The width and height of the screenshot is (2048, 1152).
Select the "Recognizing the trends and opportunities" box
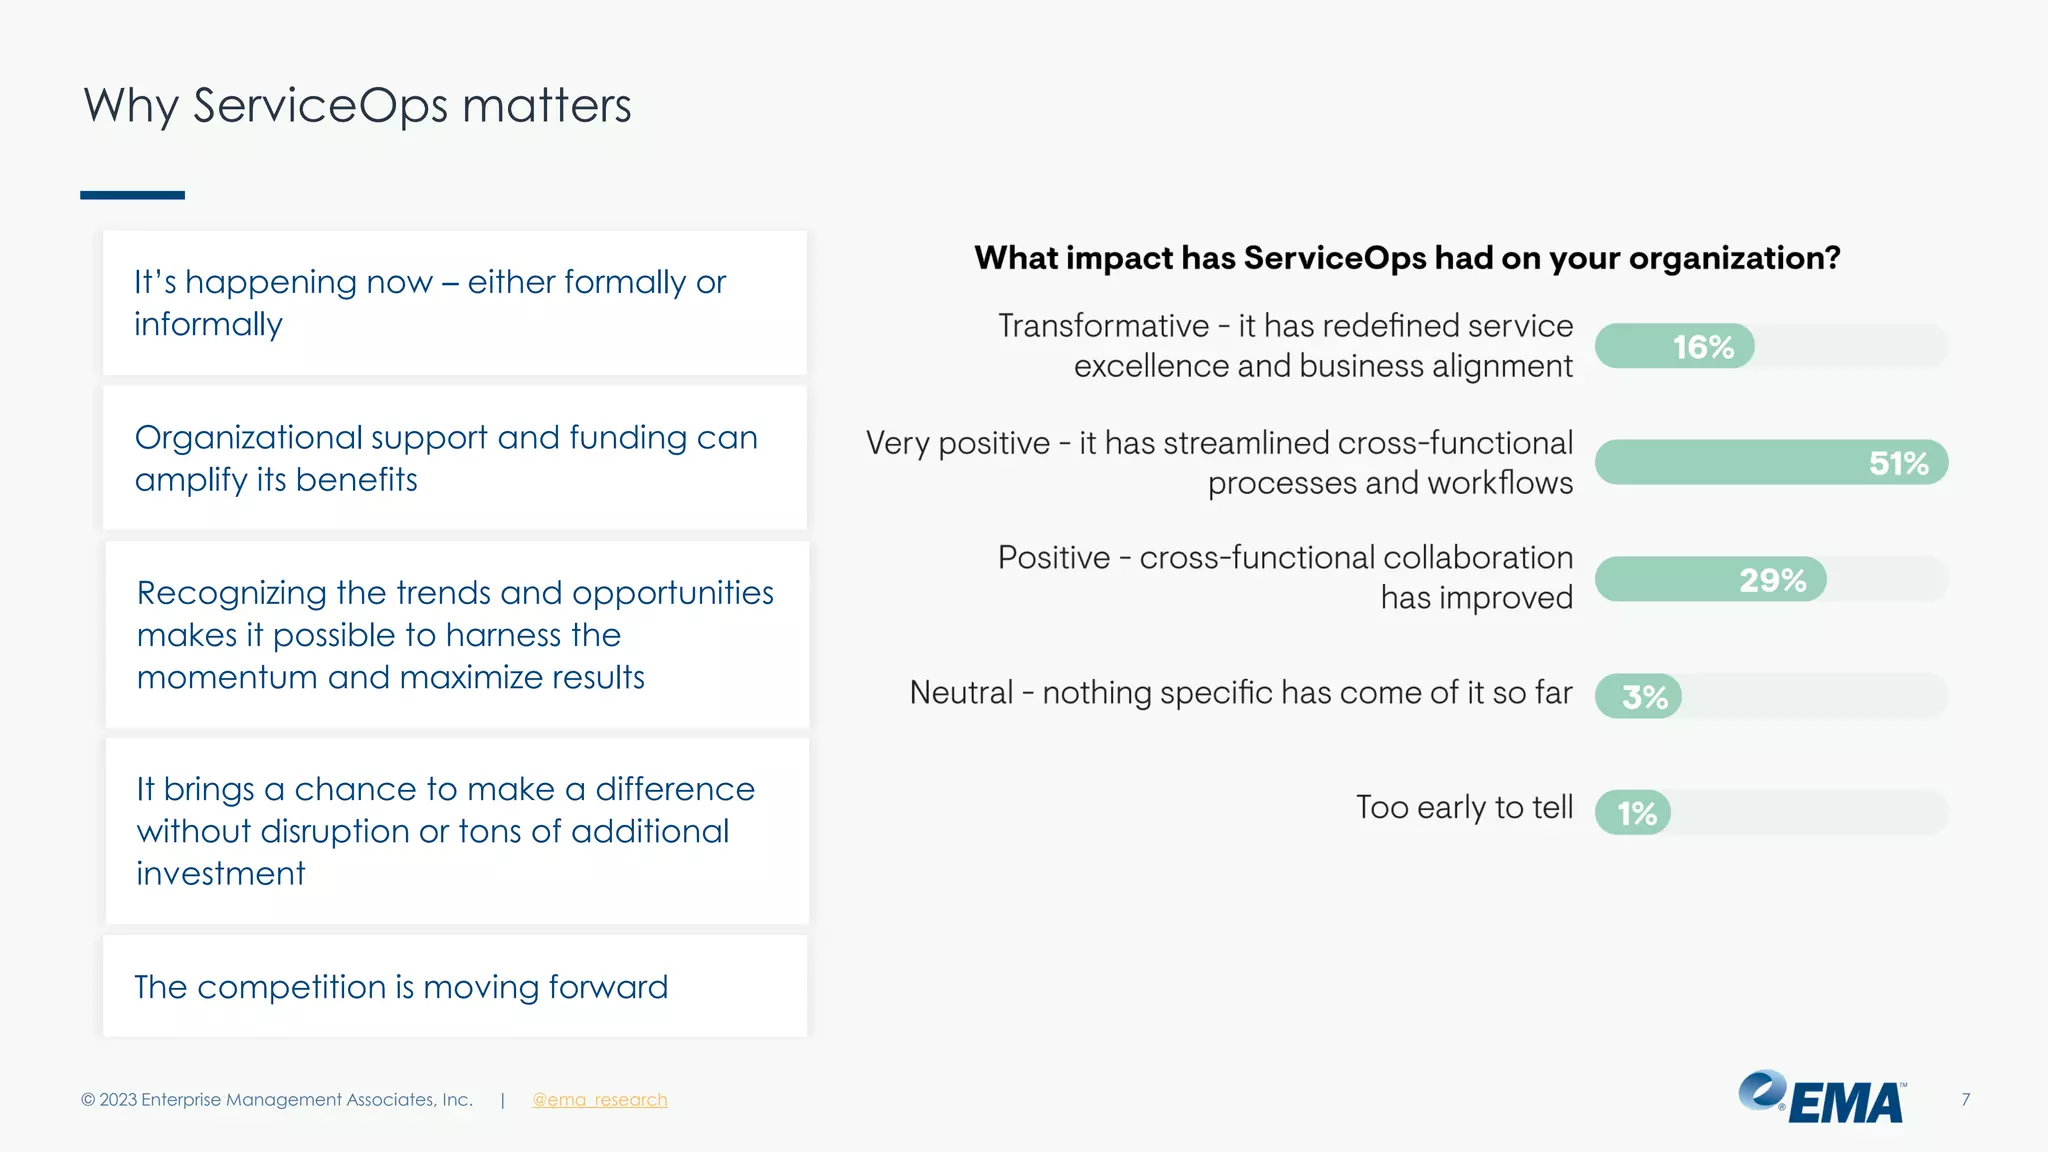(x=457, y=635)
